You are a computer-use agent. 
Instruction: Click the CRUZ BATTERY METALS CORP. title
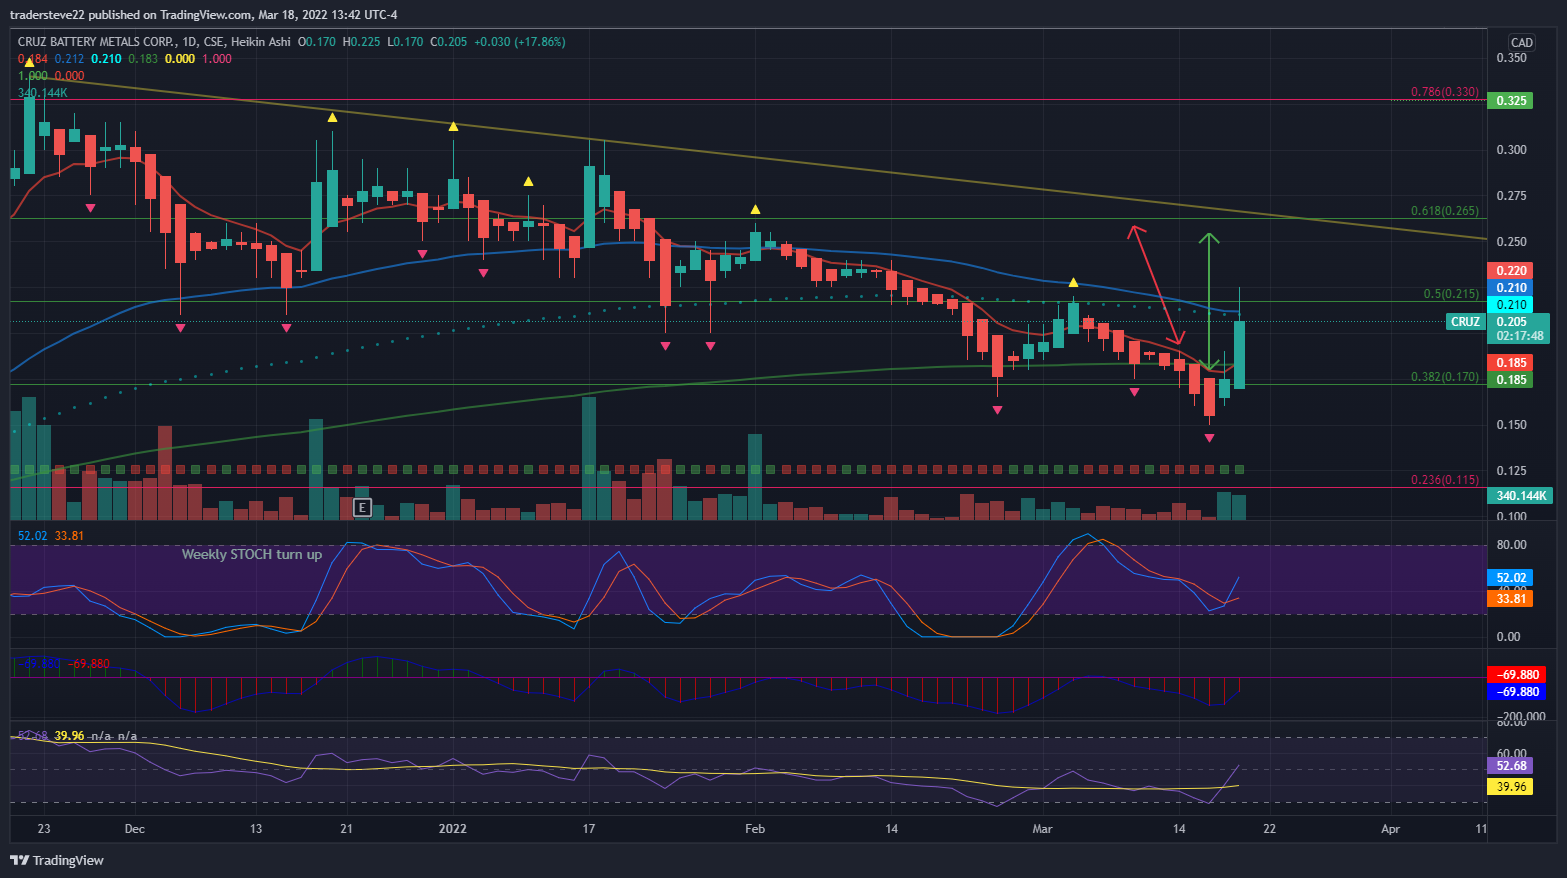(x=97, y=42)
